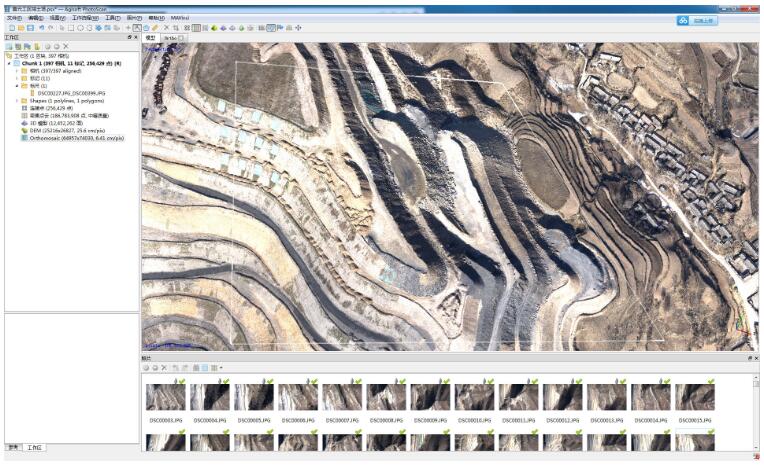Toggle green checkmark on DSC00015.JPG thumbnail
The height and width of the screenshot is (468, 764).
[x=710, y=381]
